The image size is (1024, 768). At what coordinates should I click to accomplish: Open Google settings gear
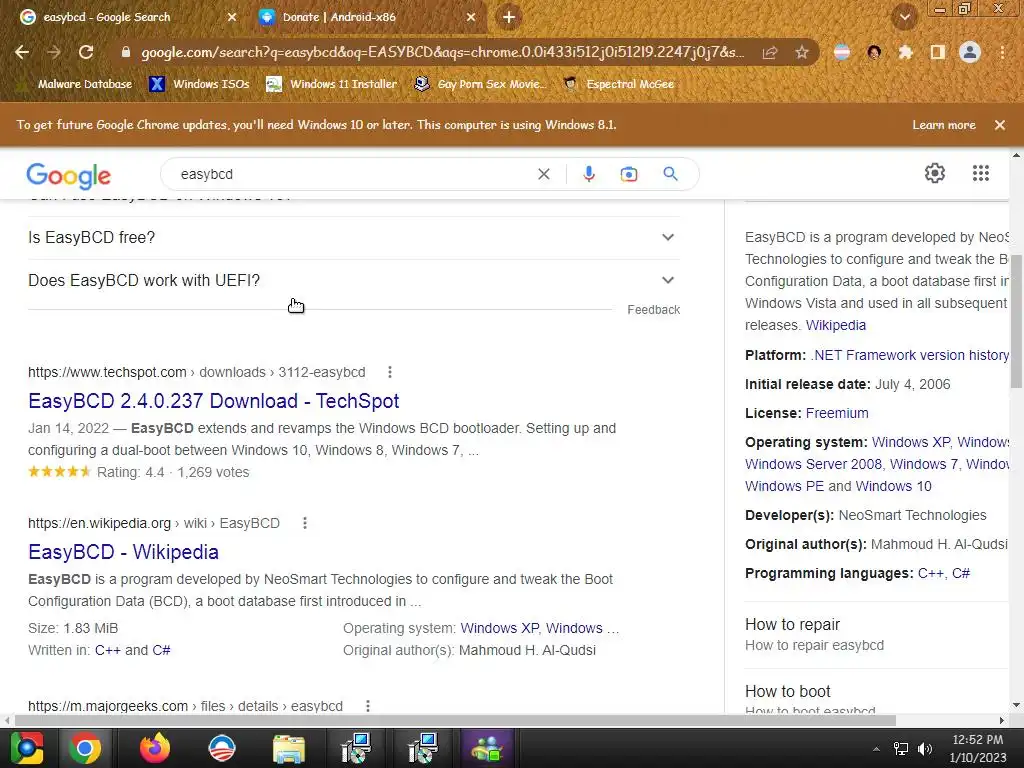pyautogui.click(x=935, y=173)
